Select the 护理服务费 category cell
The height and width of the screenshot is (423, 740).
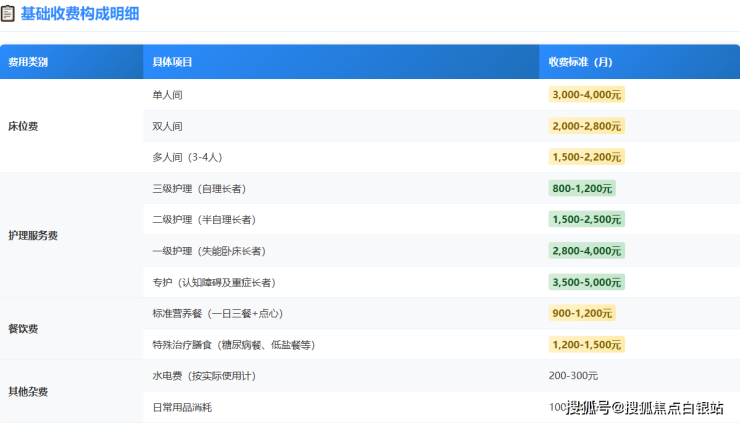(33, 235)
